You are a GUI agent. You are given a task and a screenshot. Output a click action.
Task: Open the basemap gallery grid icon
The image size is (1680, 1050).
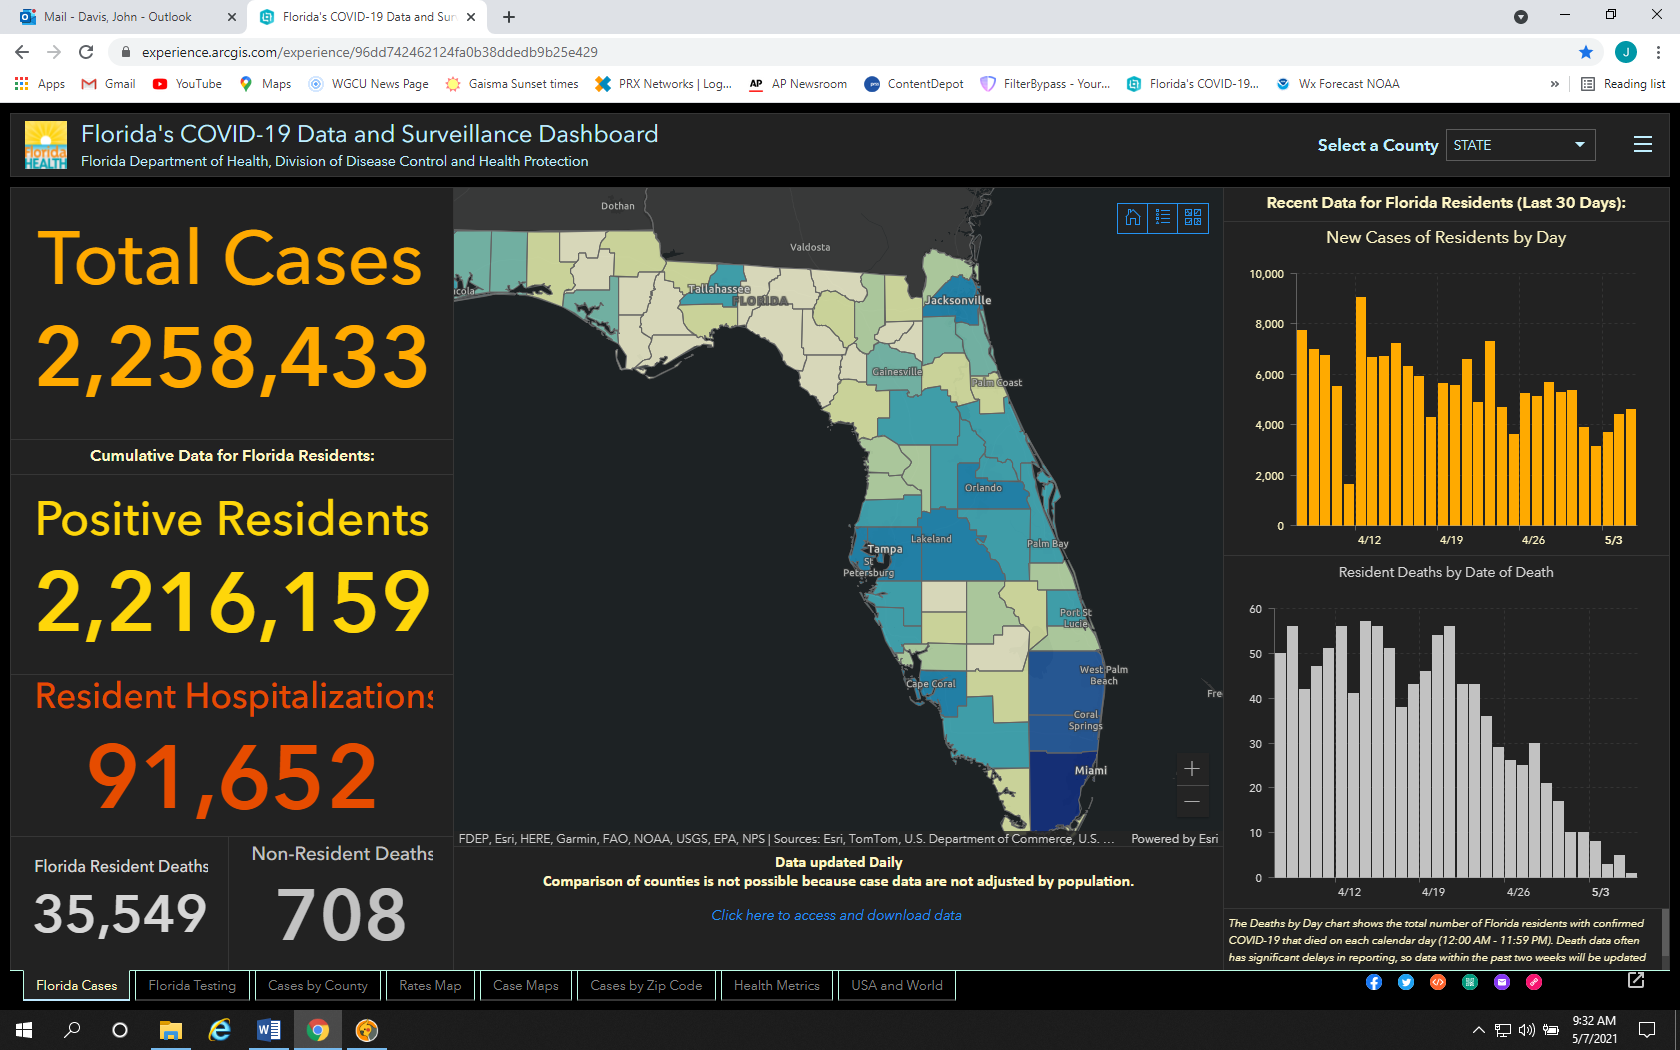[x=1193, y=218]
